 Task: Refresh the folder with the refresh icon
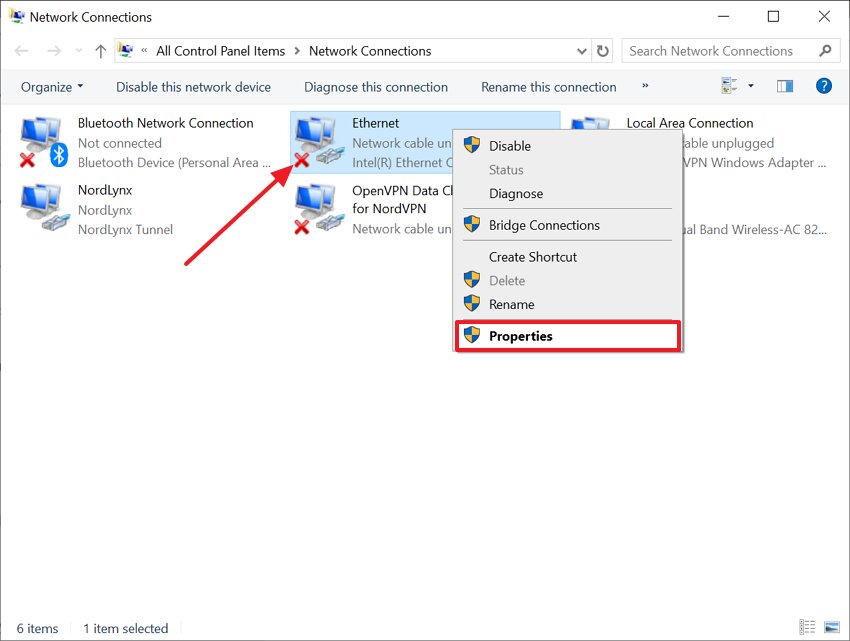tap(602, 50)
